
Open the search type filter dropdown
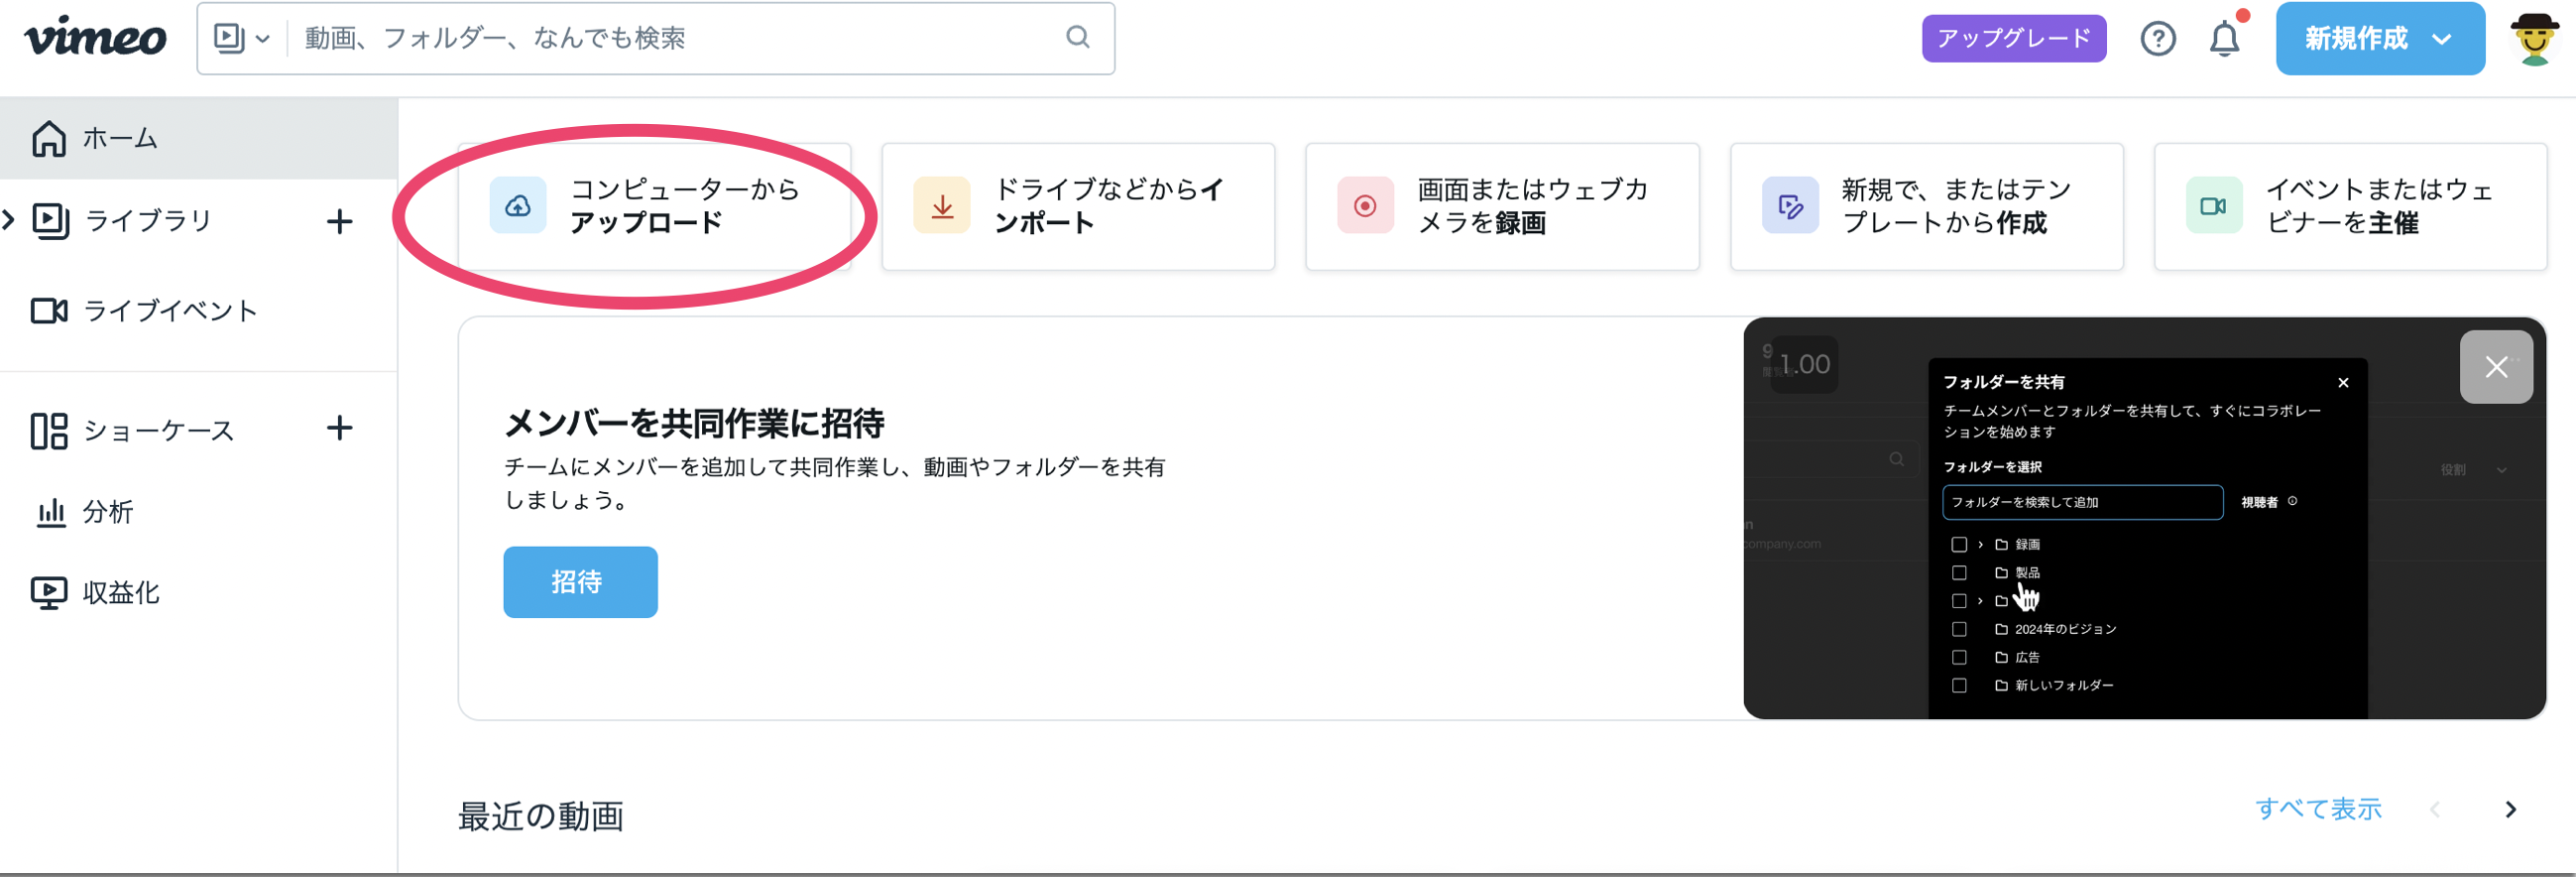(x=242, y=39)
